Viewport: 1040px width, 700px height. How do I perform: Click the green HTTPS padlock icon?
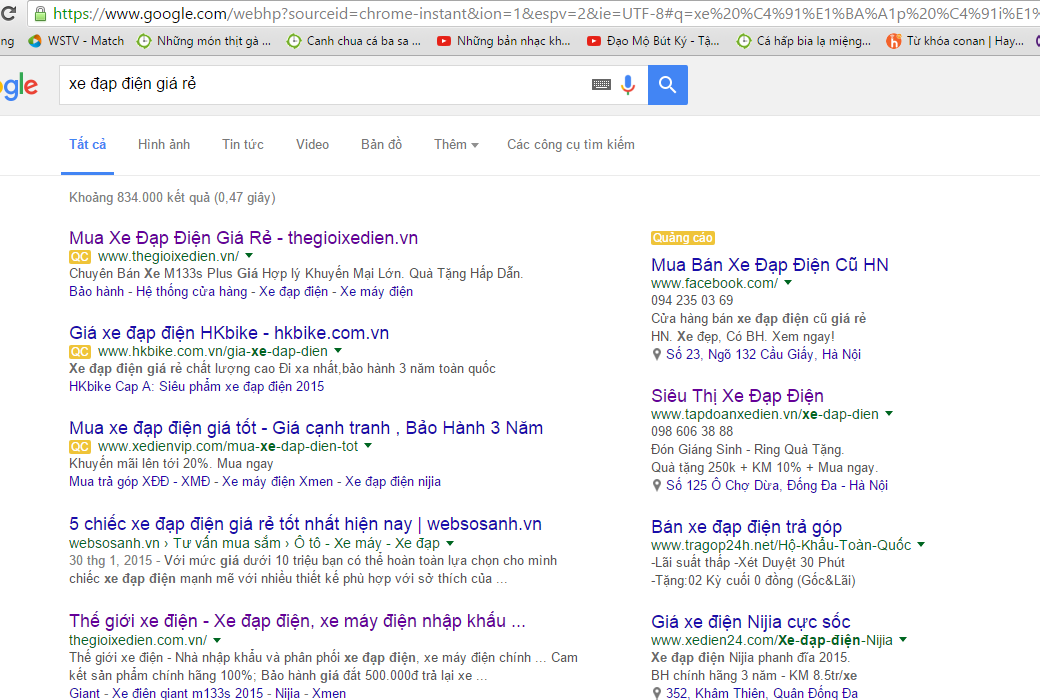coord(39,14)
